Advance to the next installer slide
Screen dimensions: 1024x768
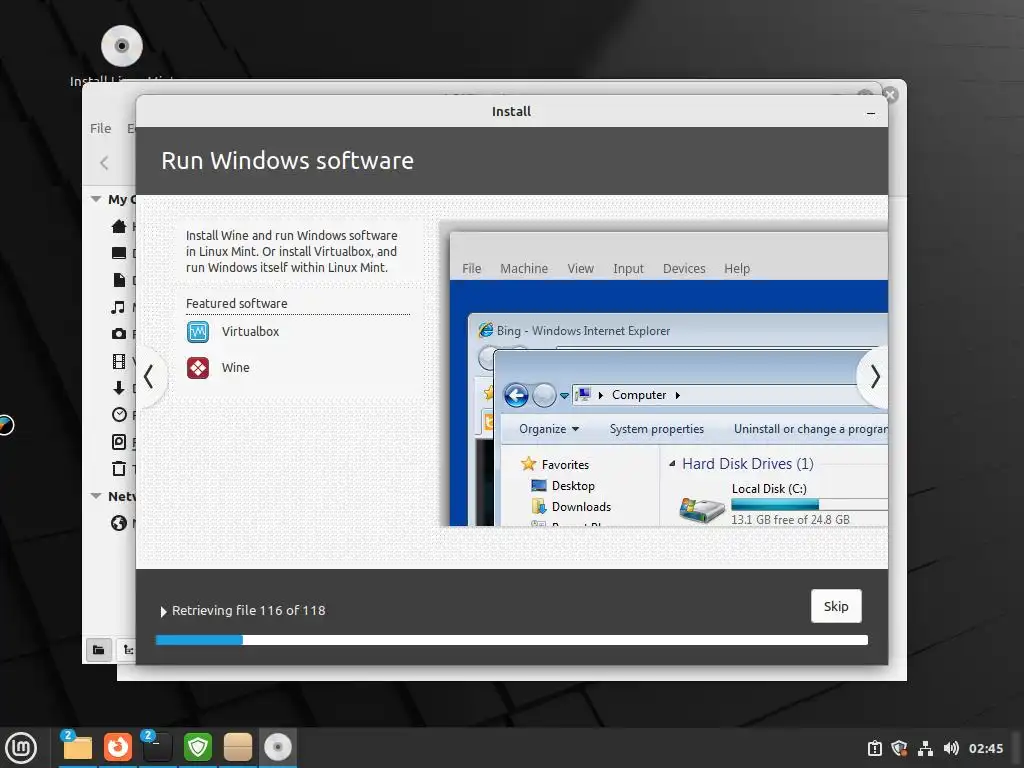coord(874,377)
